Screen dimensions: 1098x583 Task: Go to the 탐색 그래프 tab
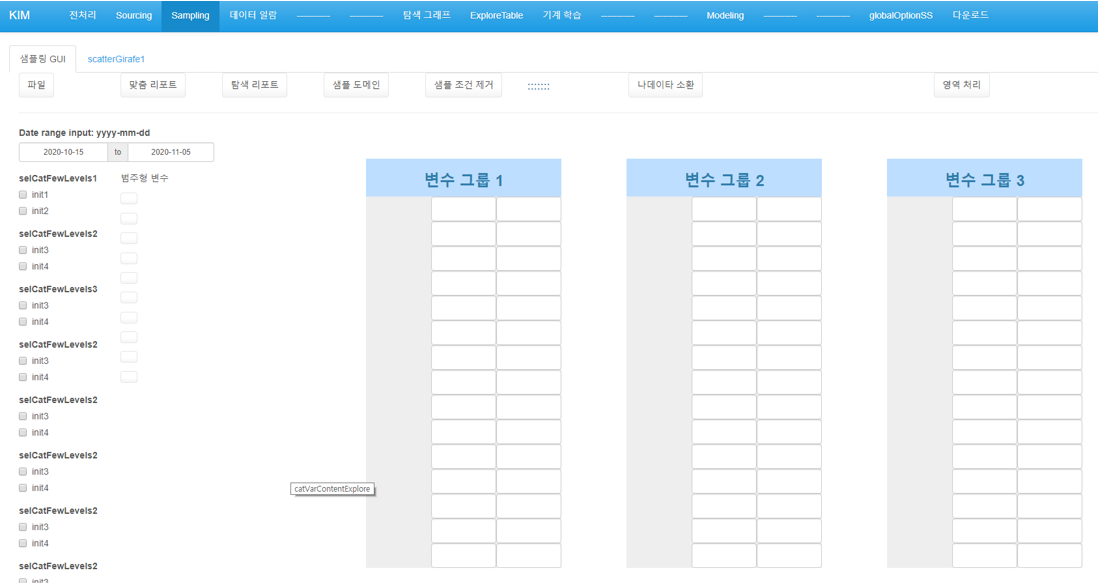[426, 16]
